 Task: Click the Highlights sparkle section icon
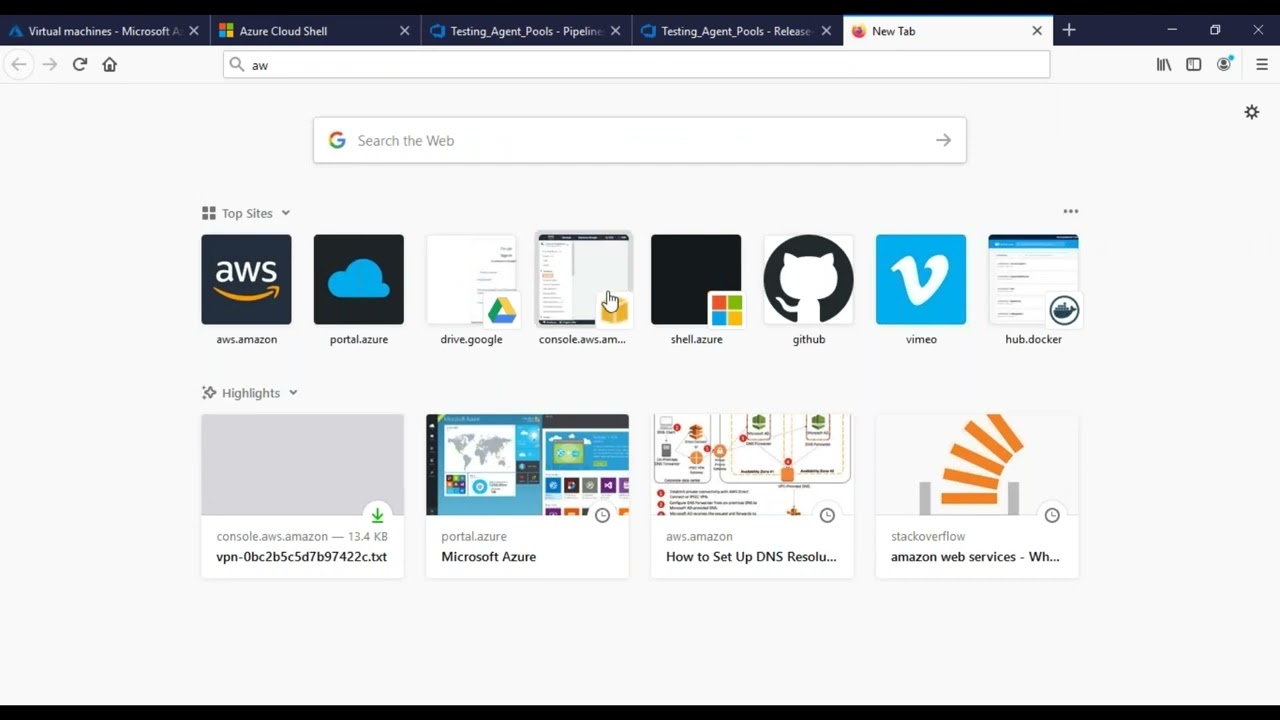point(209,393)
